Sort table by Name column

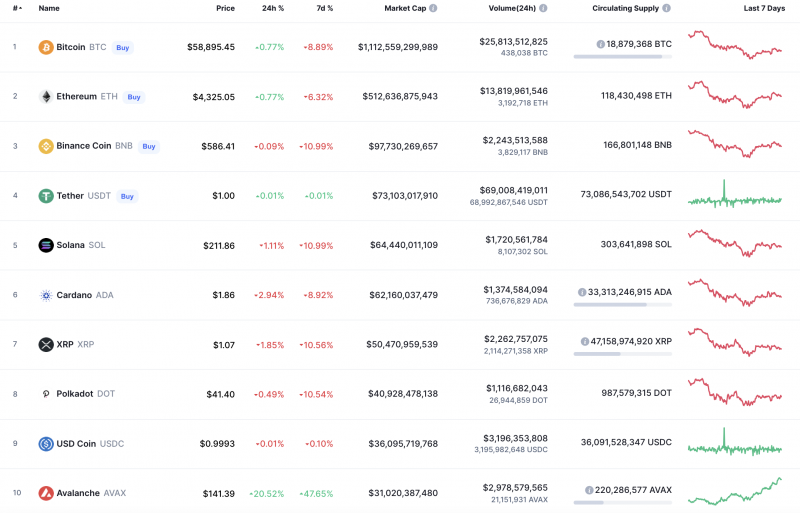point(49,8)
